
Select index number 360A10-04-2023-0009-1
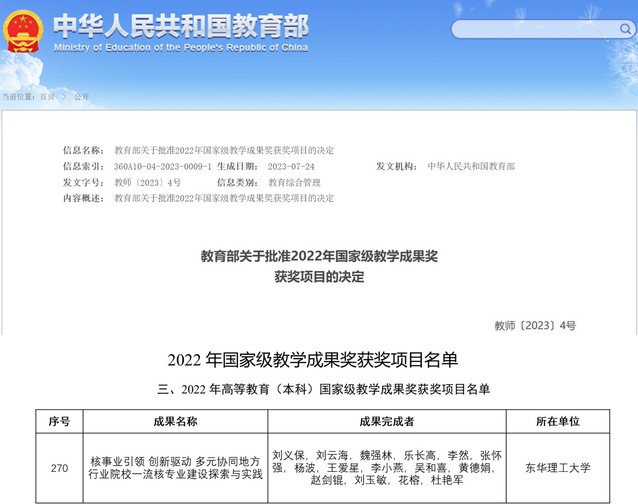point(163,166)
